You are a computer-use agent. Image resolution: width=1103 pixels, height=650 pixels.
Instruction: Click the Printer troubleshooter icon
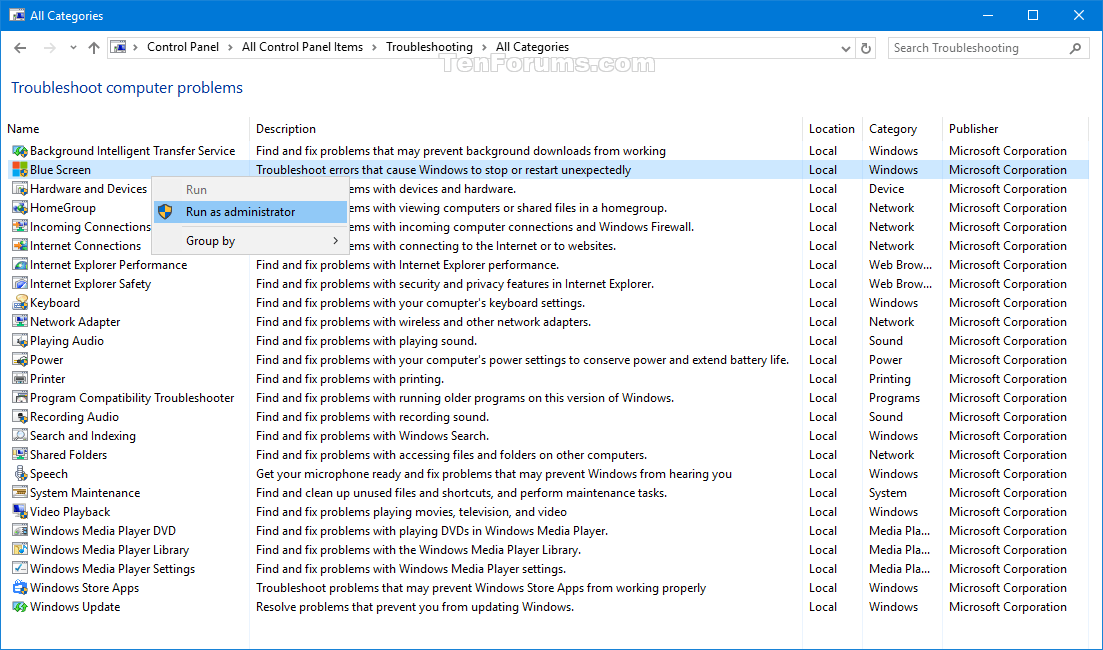coord(20,378)
